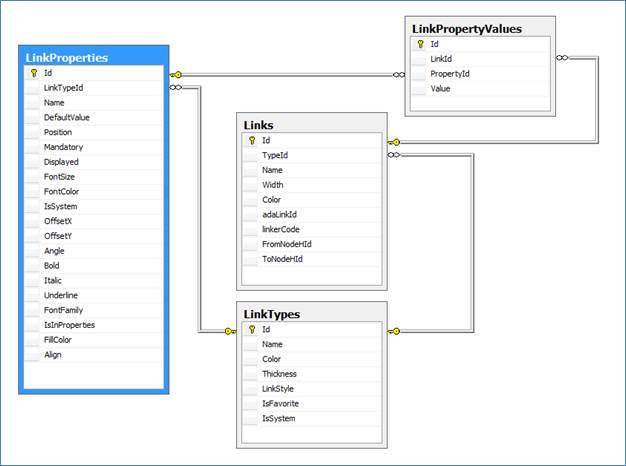
Task: Click the primary key icon in LinkProperties table
Action: pos(33,73)
